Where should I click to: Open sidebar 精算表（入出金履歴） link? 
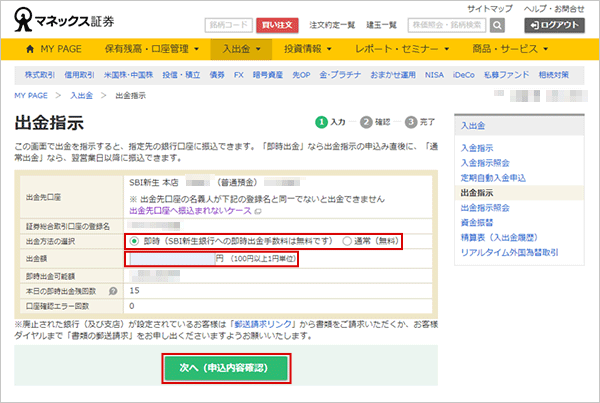499,238
